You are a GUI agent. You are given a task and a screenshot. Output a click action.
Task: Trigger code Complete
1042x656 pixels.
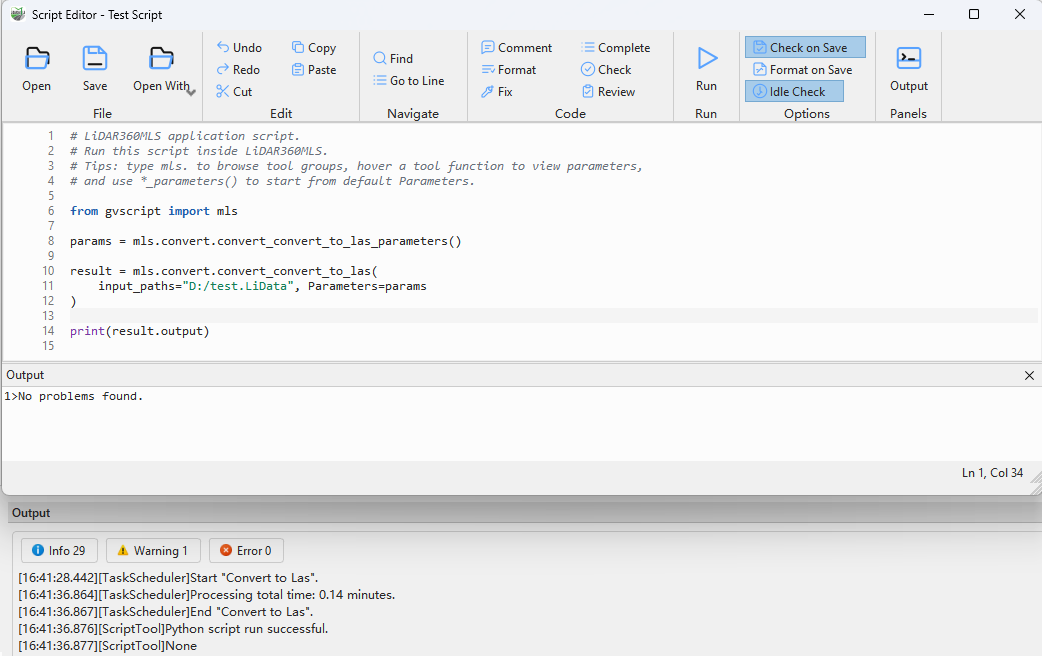615,48
